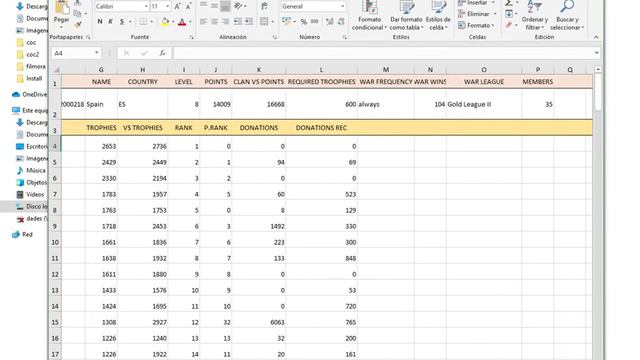Click the Copy icon in Portapapeles group
This screenshot has width=640, height=360.
(77, 14)
